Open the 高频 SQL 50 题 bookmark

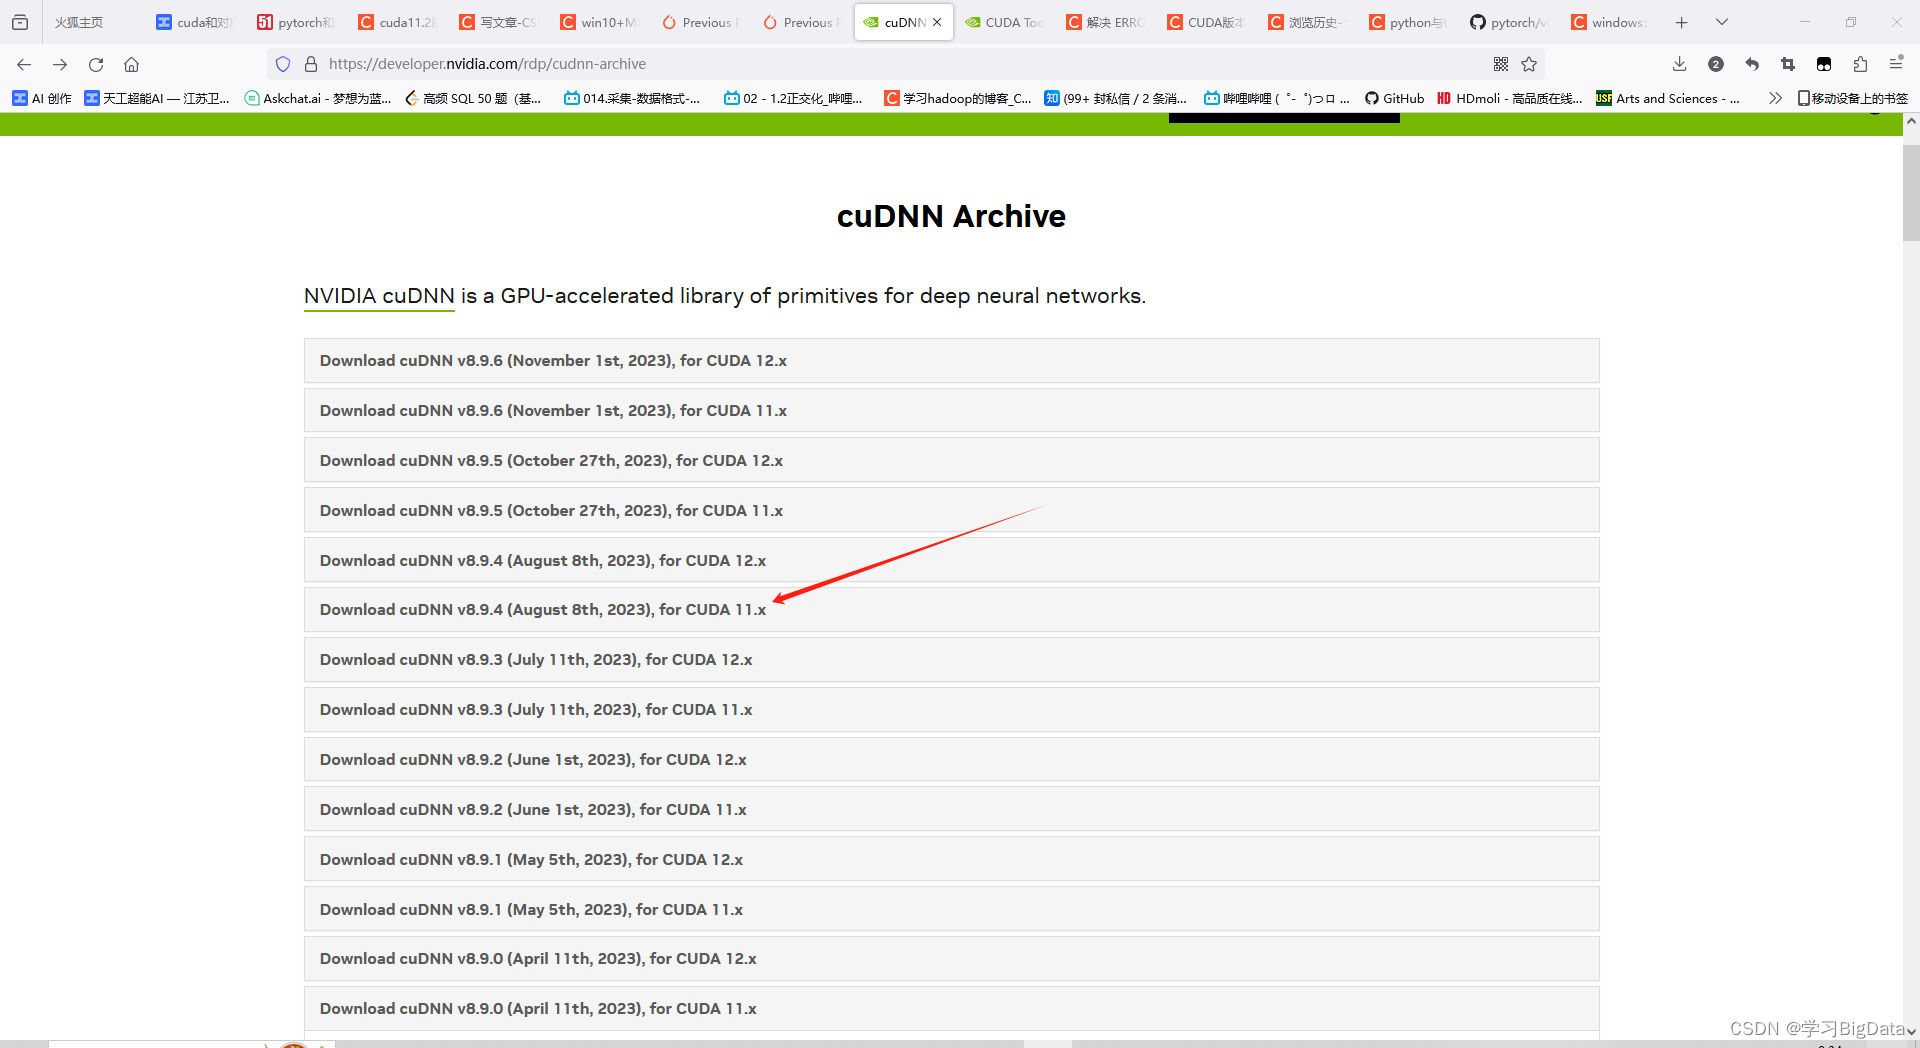point(473,98)
